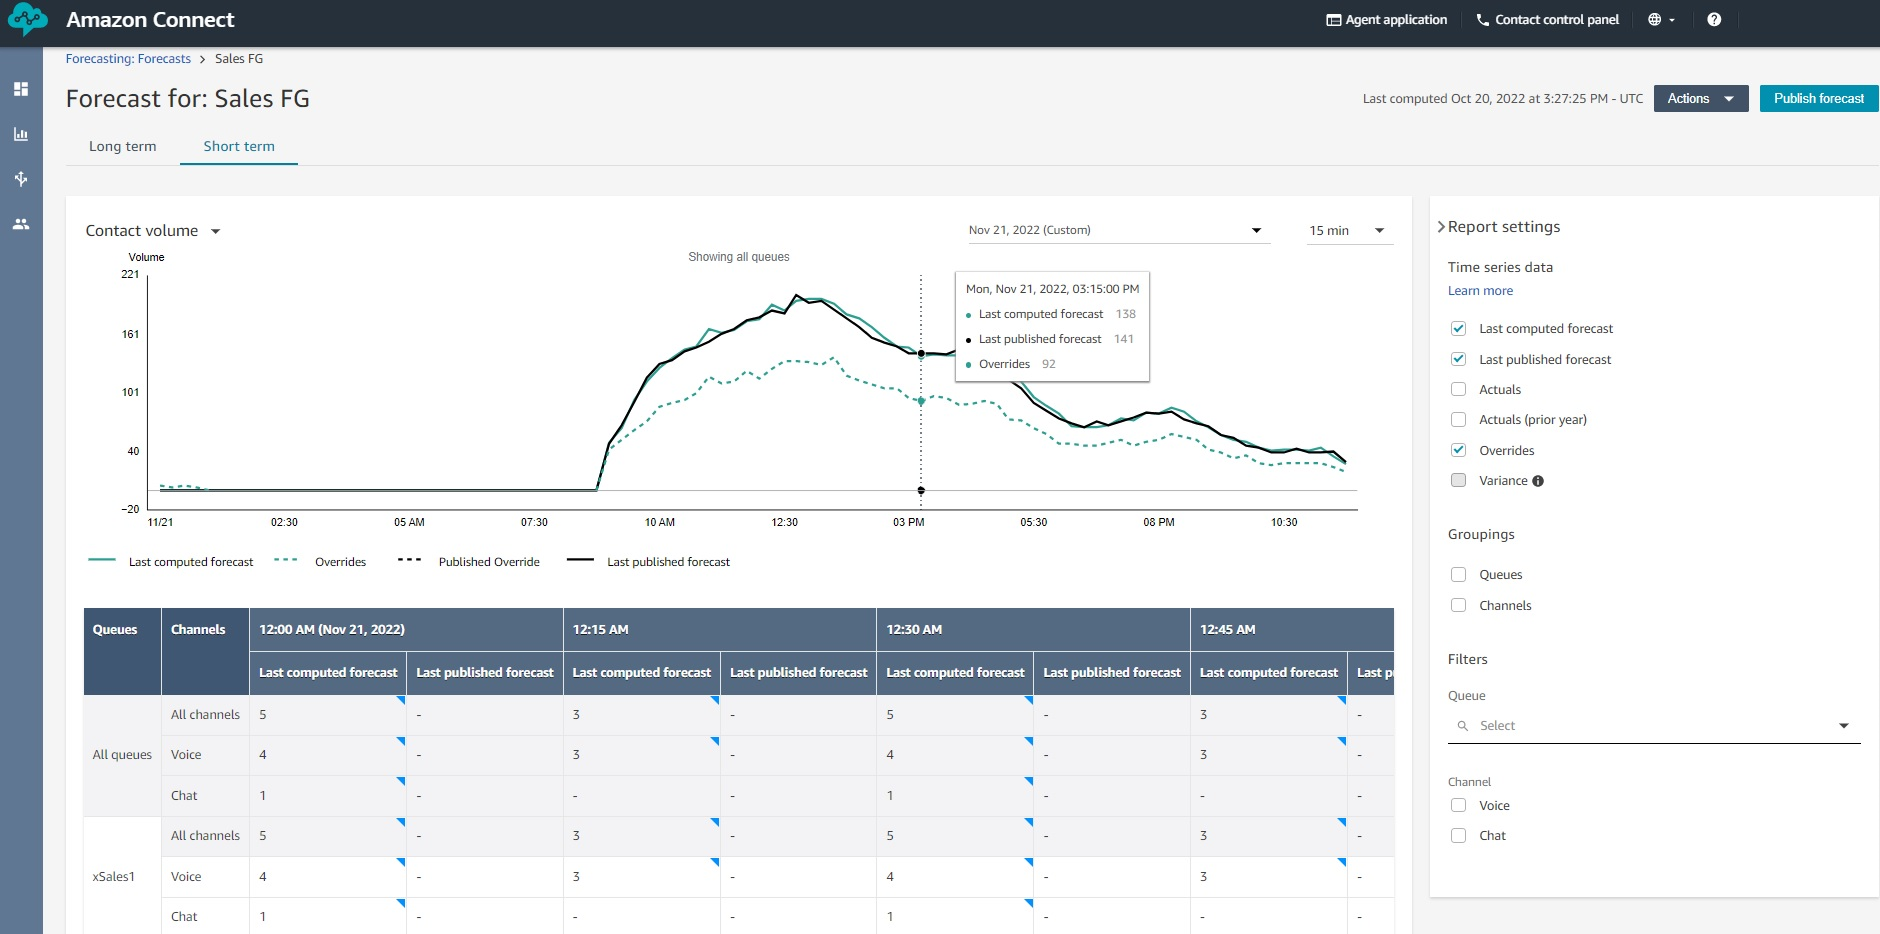The image size is (1880, 934).
Task: Click xSales1 All channels 12:00 AM computed cell
Action: pyautogui.click(x=328, y=836)
